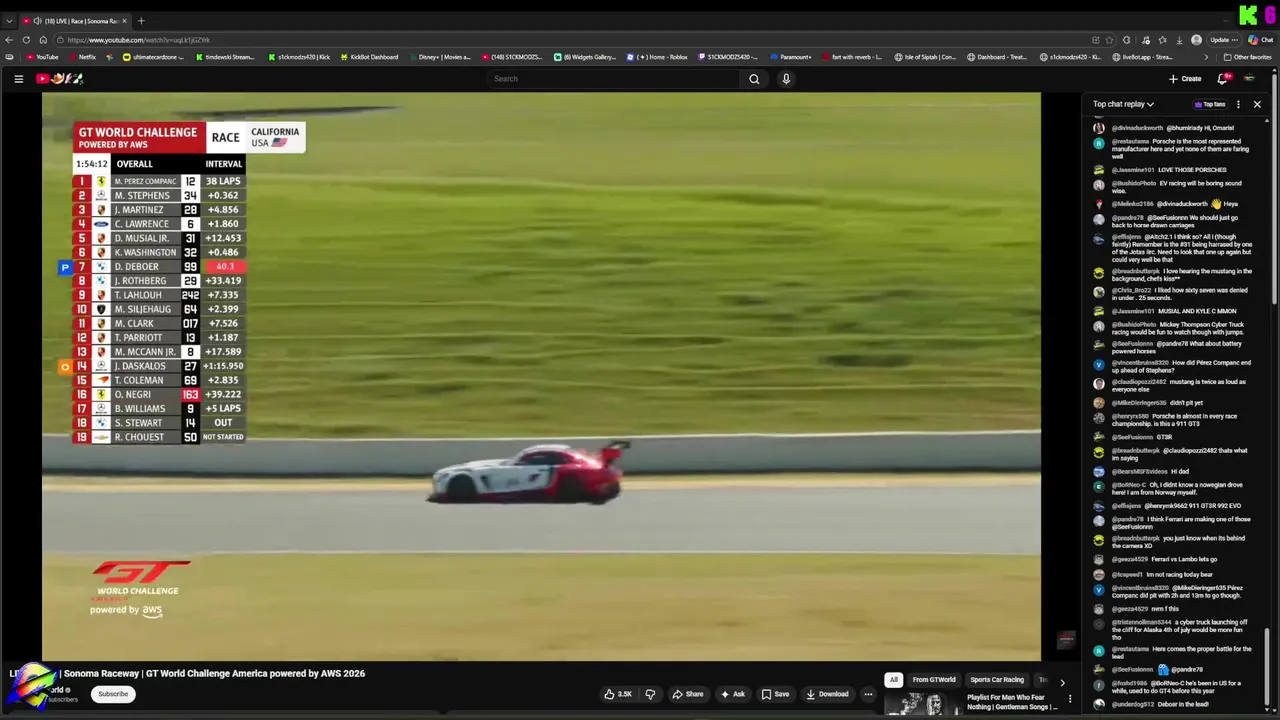Open more actions three-dot button under video
This screenshot has height=720, width=1280.
coord(868,694)
